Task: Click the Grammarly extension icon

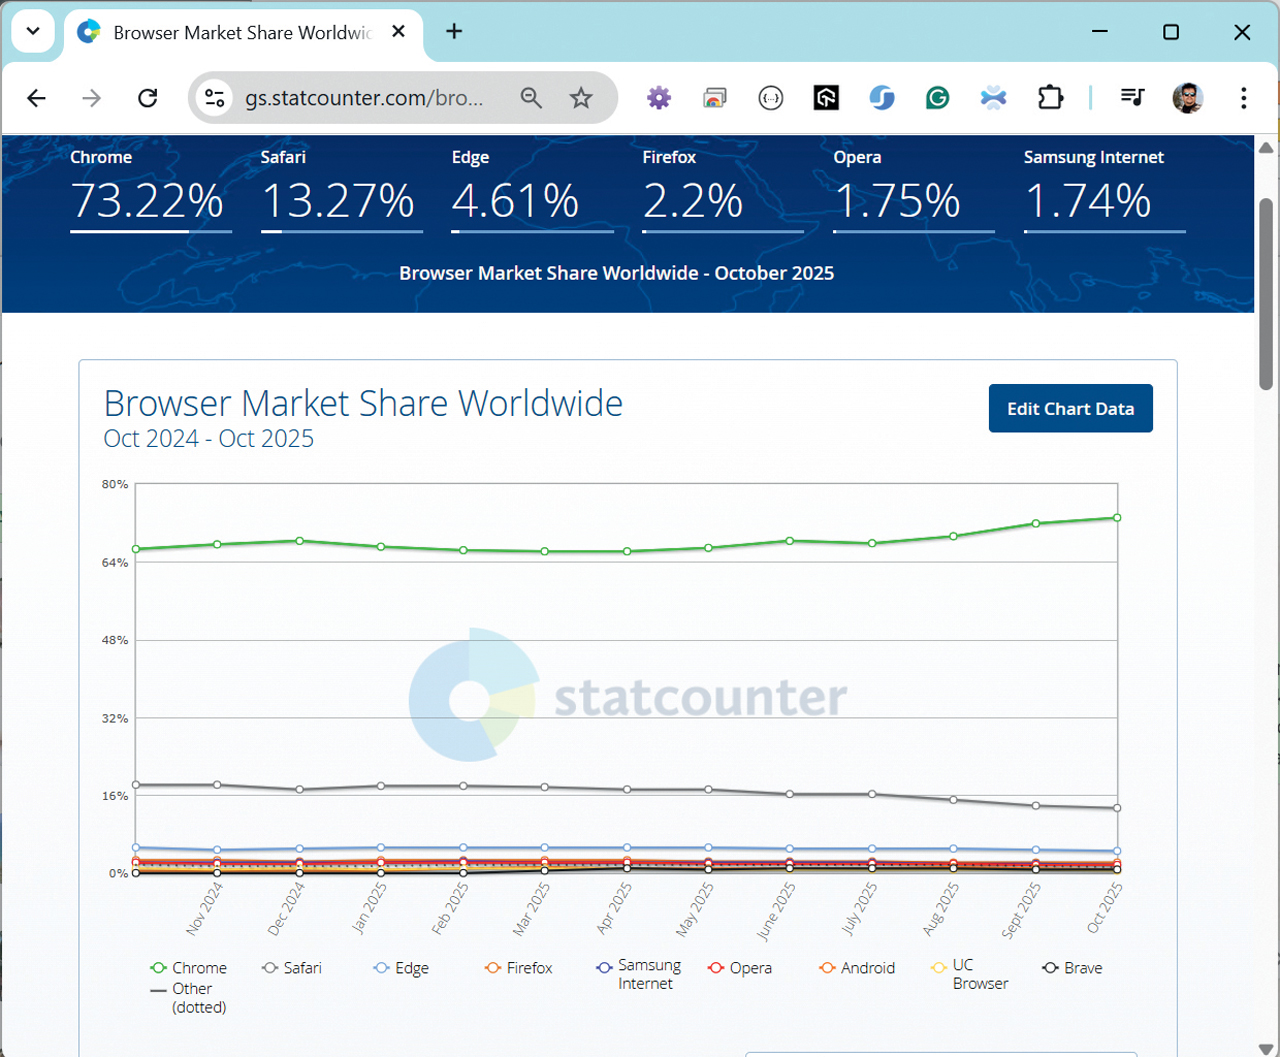Action: [937, 98]
